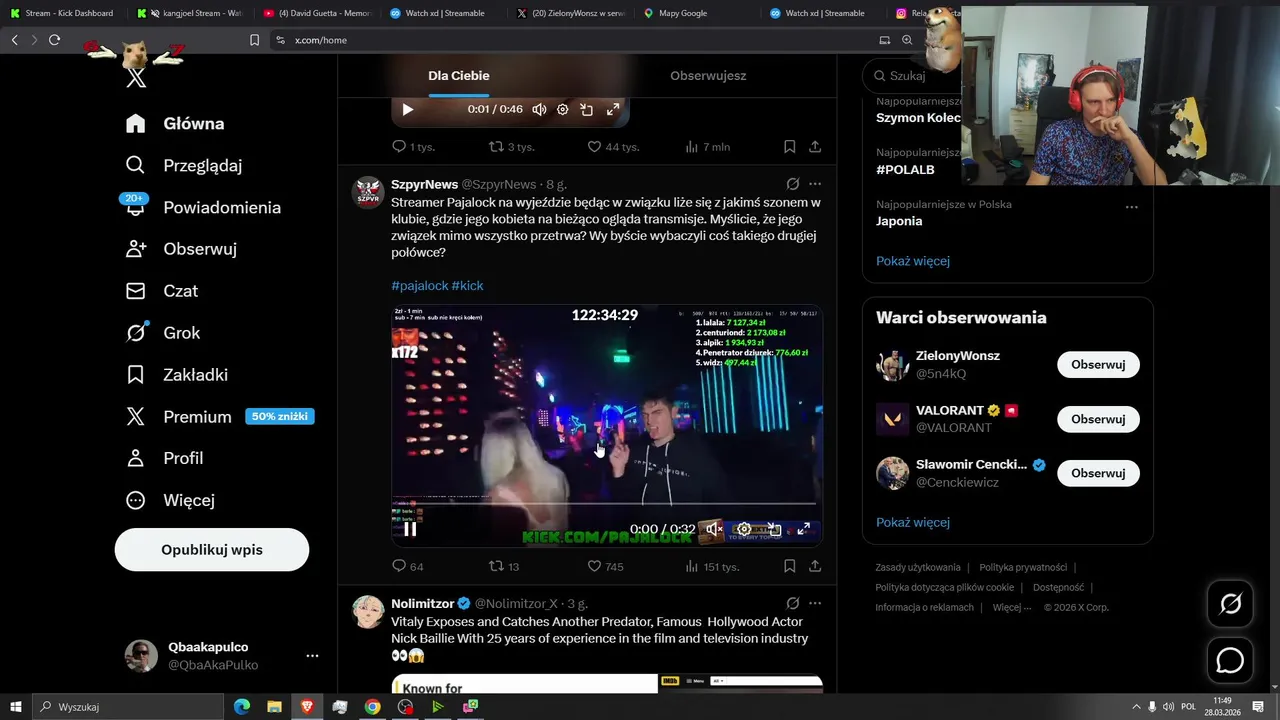Click the #pajalock hashtag
Image resolution: width=1280 pixels, height=720 pixels.
(x=420, y=286)
